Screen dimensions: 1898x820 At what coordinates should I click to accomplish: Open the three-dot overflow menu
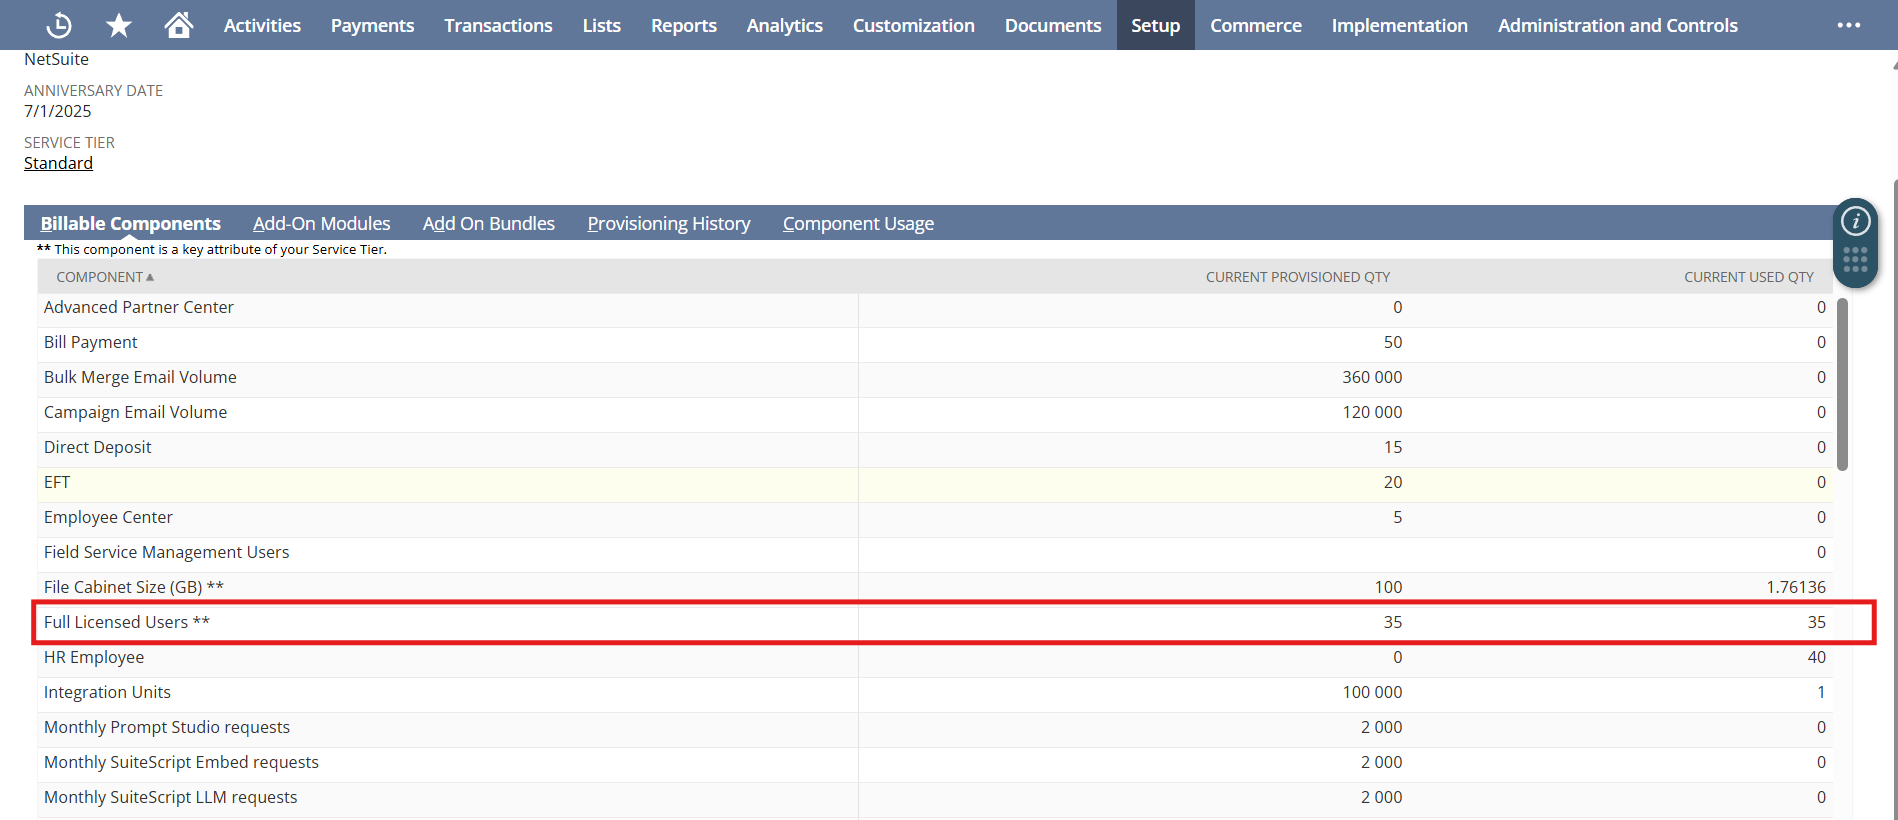coord(1848,25)
